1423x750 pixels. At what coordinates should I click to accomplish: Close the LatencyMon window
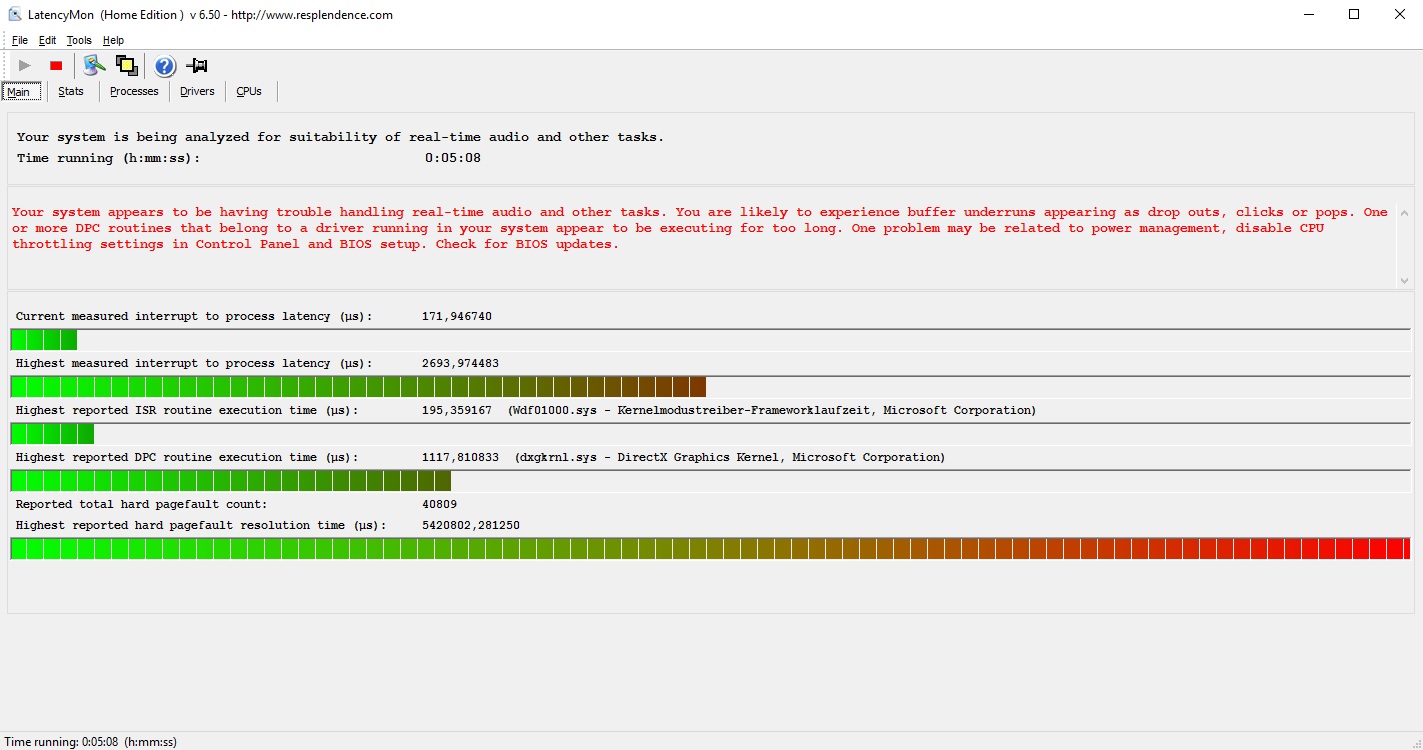(1400, 14)
